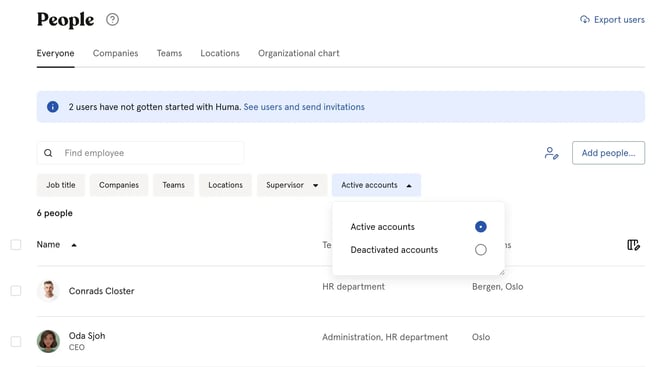Open the Supervisor filter dropdown
The height and width of the screenshot is (367, 670).
click(292, 185)
